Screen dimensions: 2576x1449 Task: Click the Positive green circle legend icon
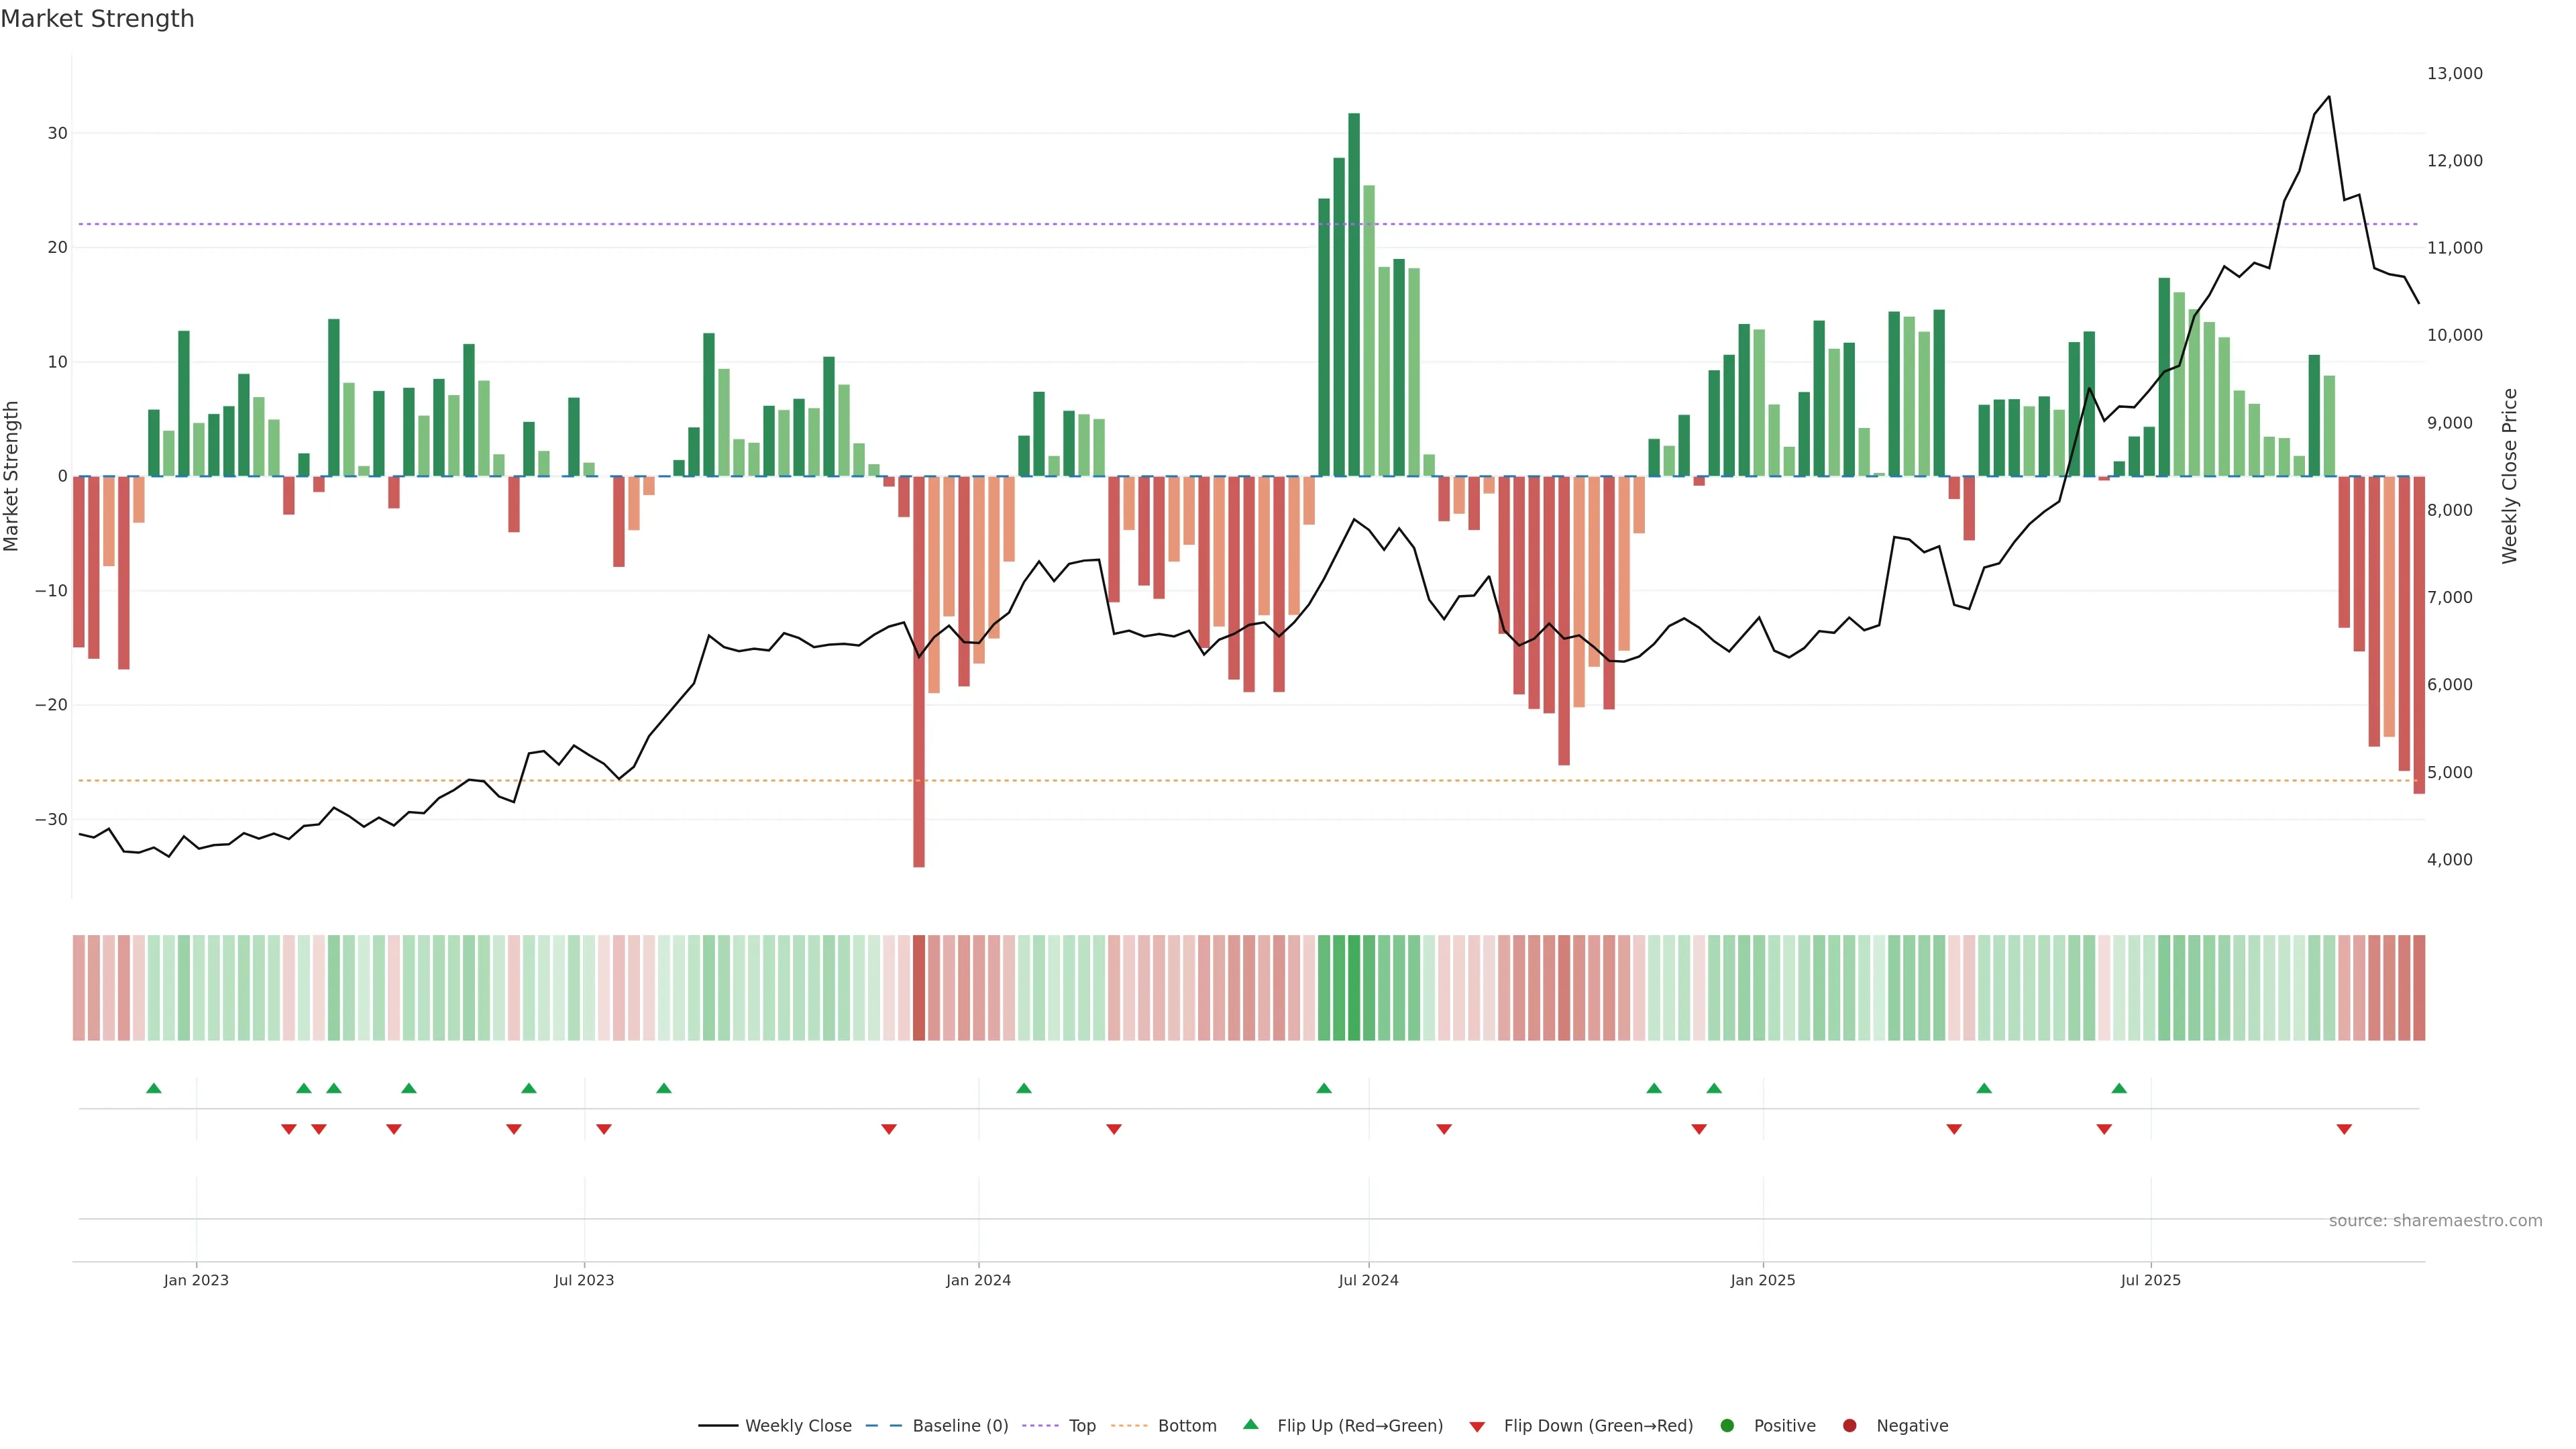pyautogui.click(x=1727, y=1425)
